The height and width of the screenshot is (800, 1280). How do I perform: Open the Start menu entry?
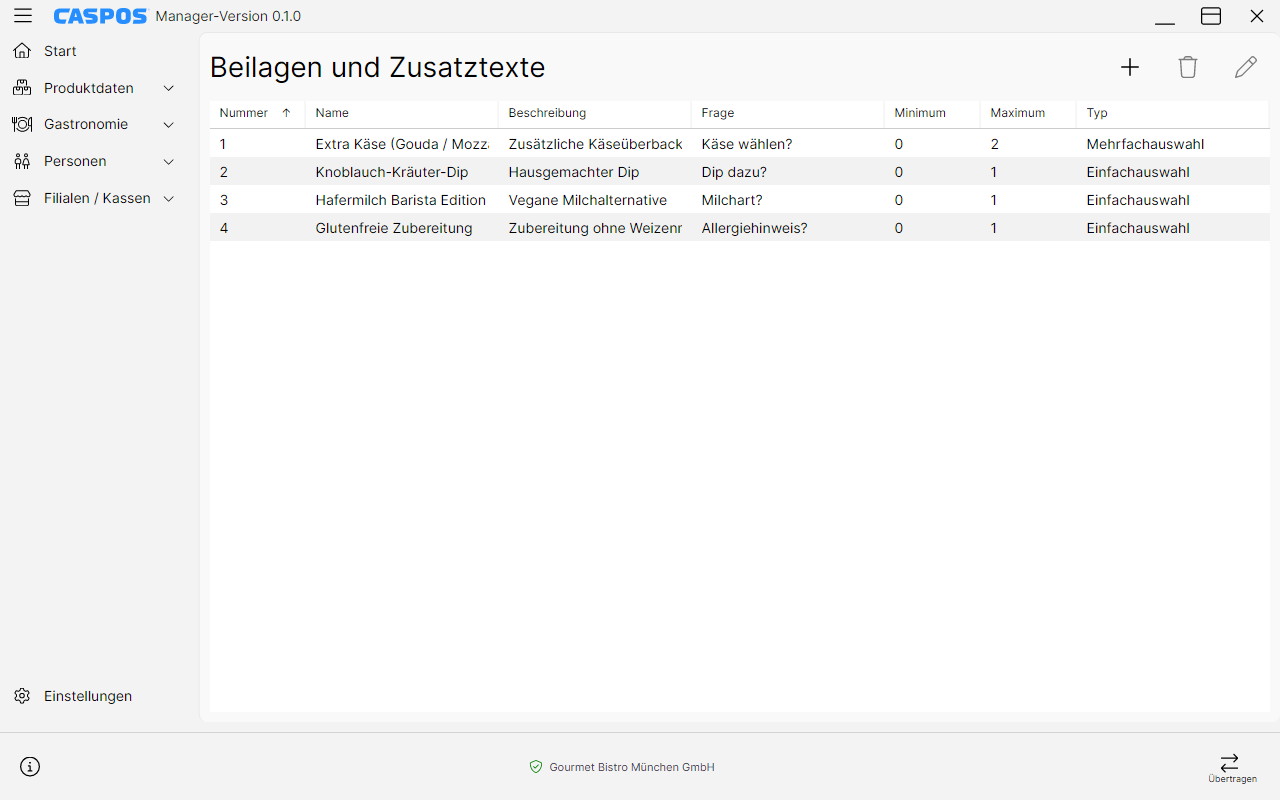60,51
